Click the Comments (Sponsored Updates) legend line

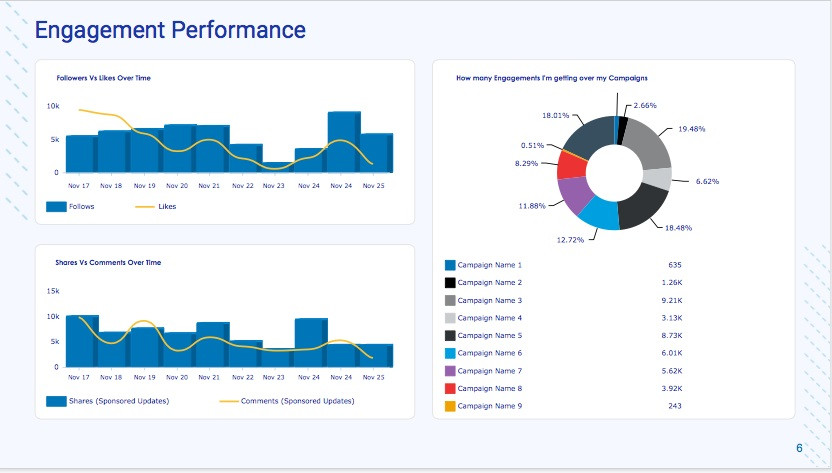(229, 401)
